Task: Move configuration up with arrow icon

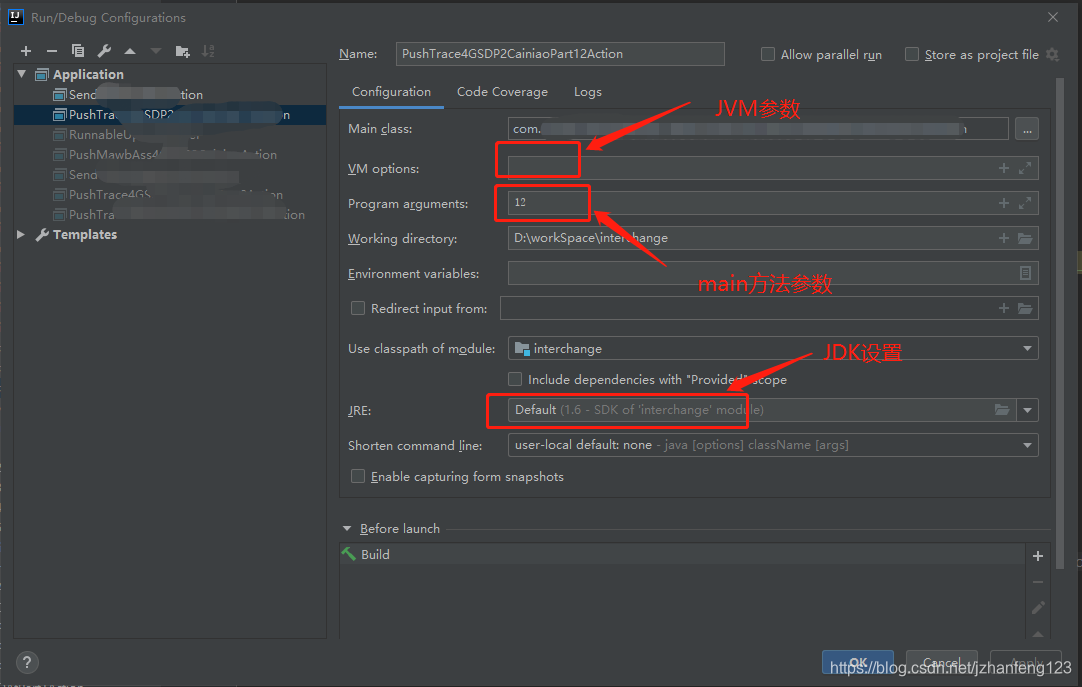Action: (x=130, y=51)
